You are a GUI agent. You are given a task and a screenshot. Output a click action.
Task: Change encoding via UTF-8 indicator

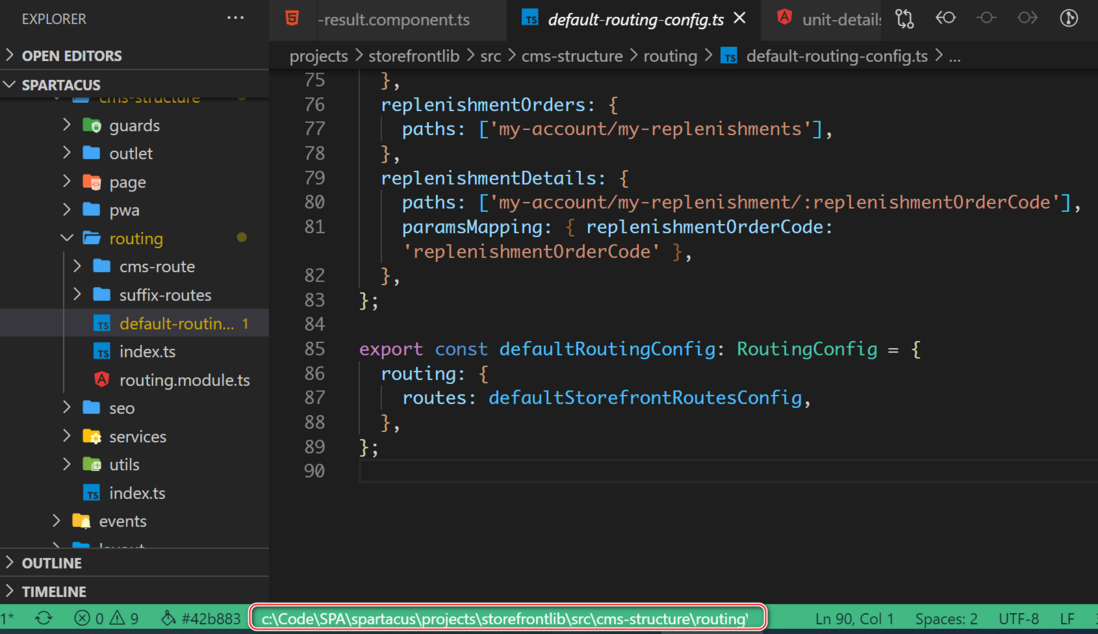[x=1019, y=619]
